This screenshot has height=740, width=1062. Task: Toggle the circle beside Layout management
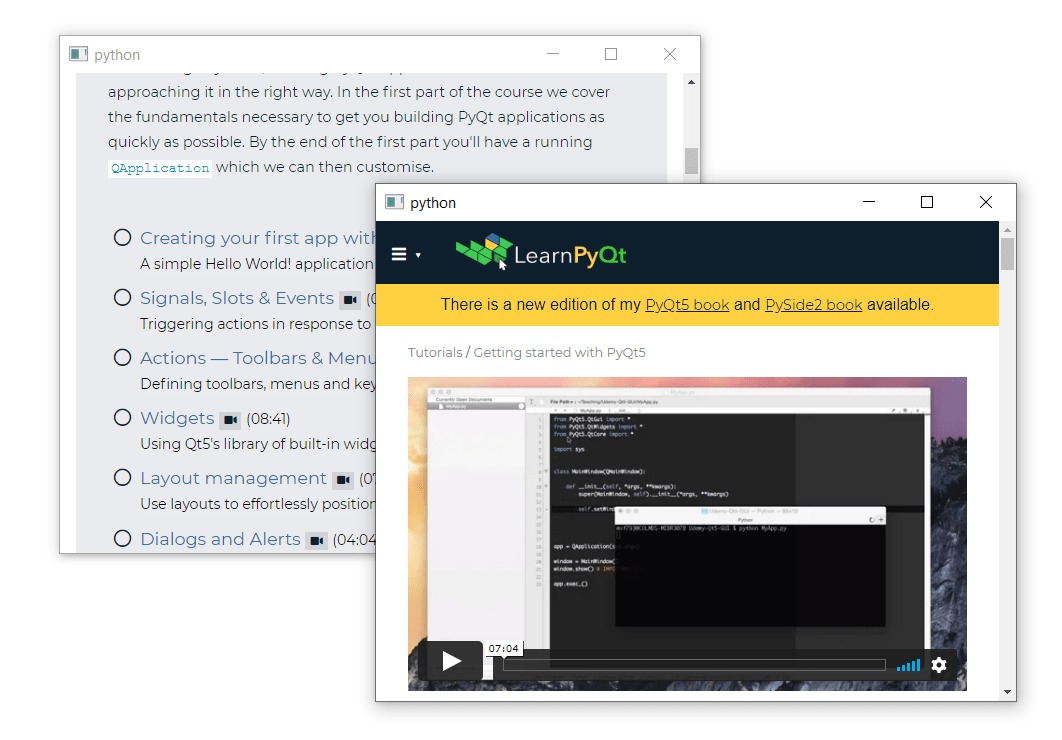click(x=122, y=477)
